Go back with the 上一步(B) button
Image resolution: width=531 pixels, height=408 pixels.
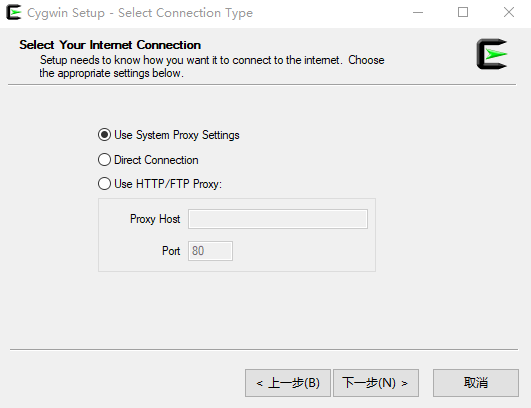coord(288,383)
